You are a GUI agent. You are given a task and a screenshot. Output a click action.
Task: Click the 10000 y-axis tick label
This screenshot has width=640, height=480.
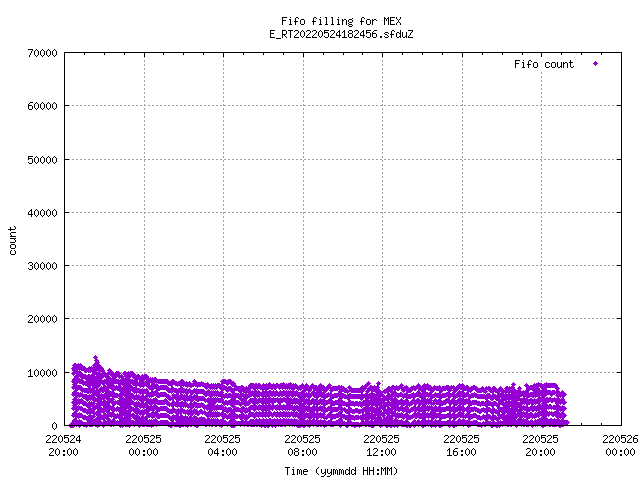click(42, 373)
